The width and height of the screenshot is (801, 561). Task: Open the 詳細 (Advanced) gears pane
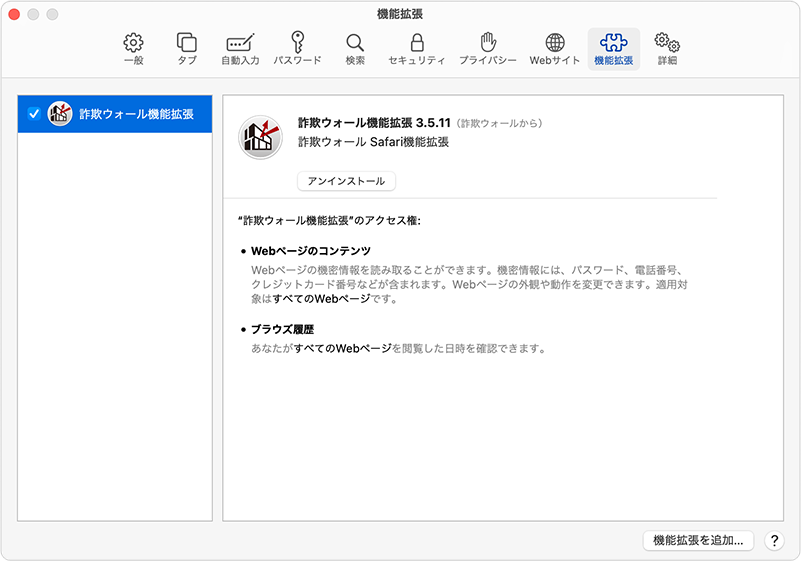667,49
